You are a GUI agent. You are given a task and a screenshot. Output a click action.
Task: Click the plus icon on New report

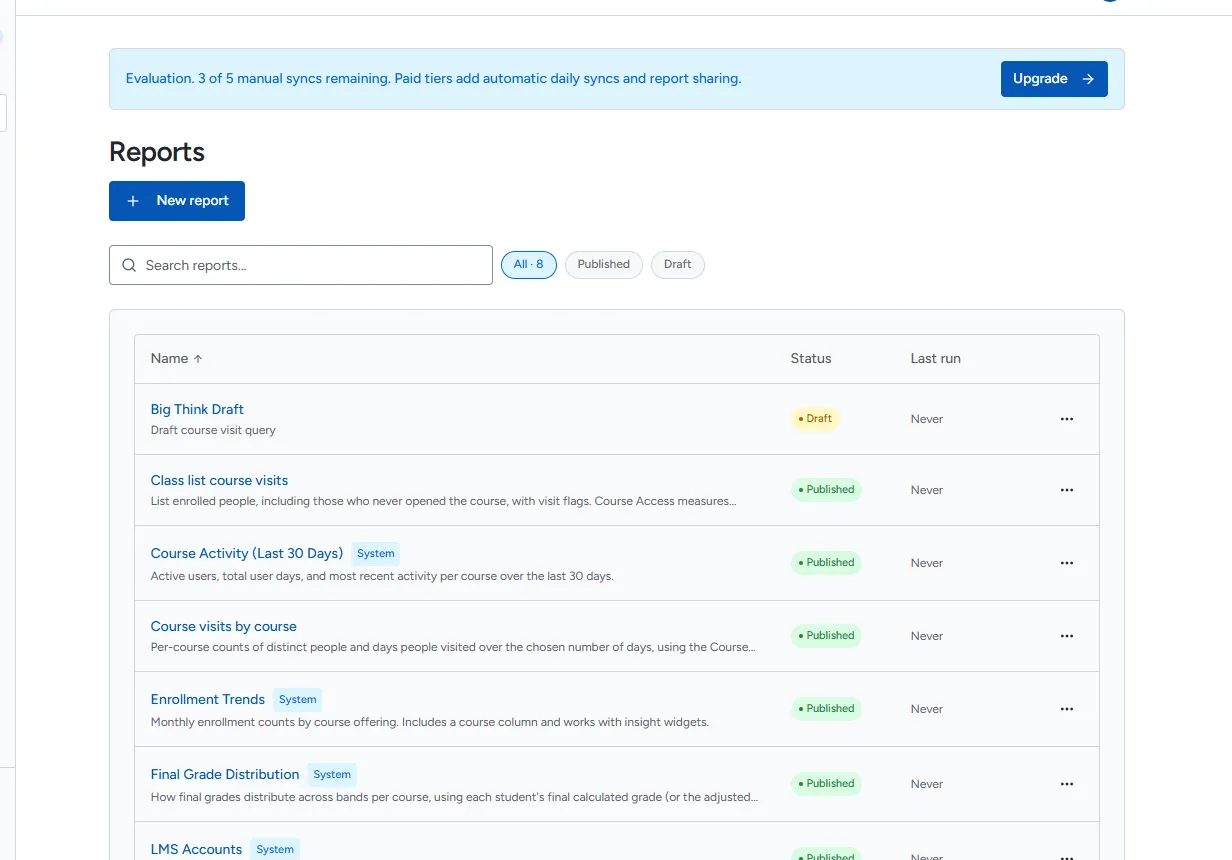click(x=133, y=201)
